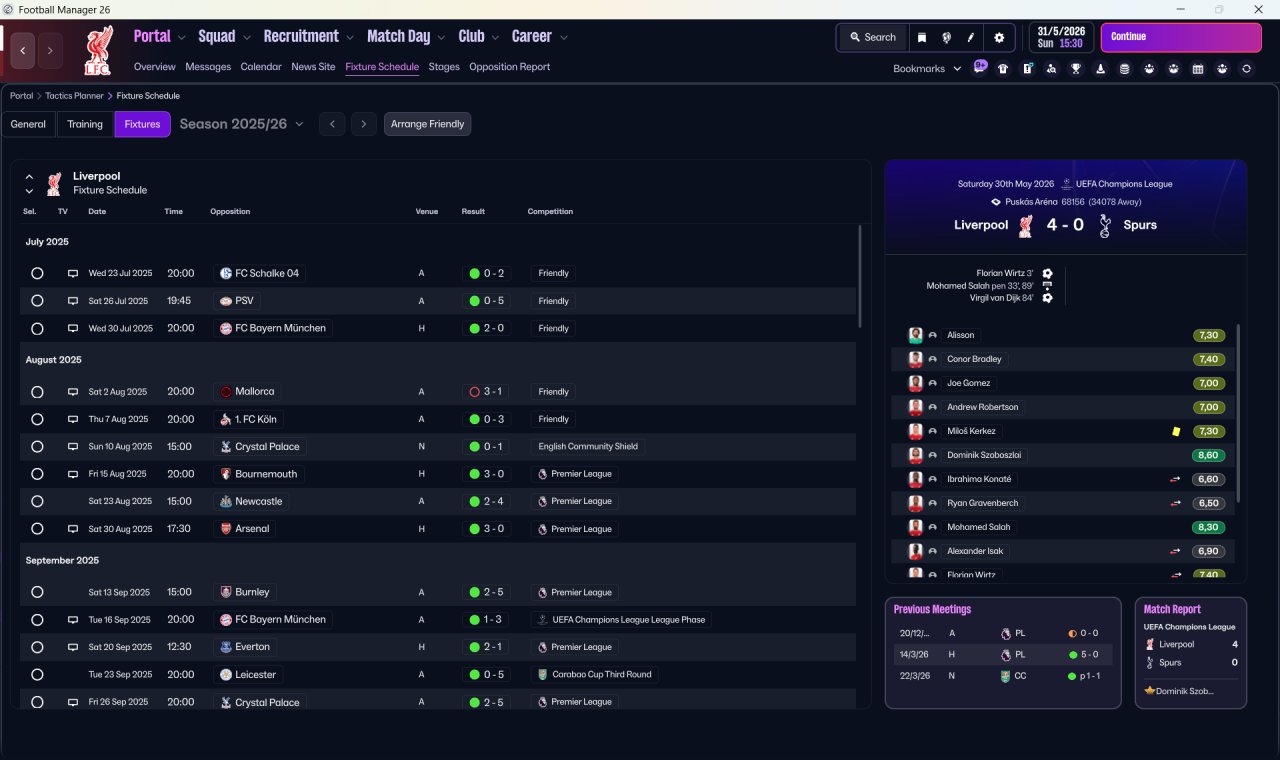
Task: Click Dominik Szoboszlai's 8,60 rating badge
Action: [x=1208, y=455]
